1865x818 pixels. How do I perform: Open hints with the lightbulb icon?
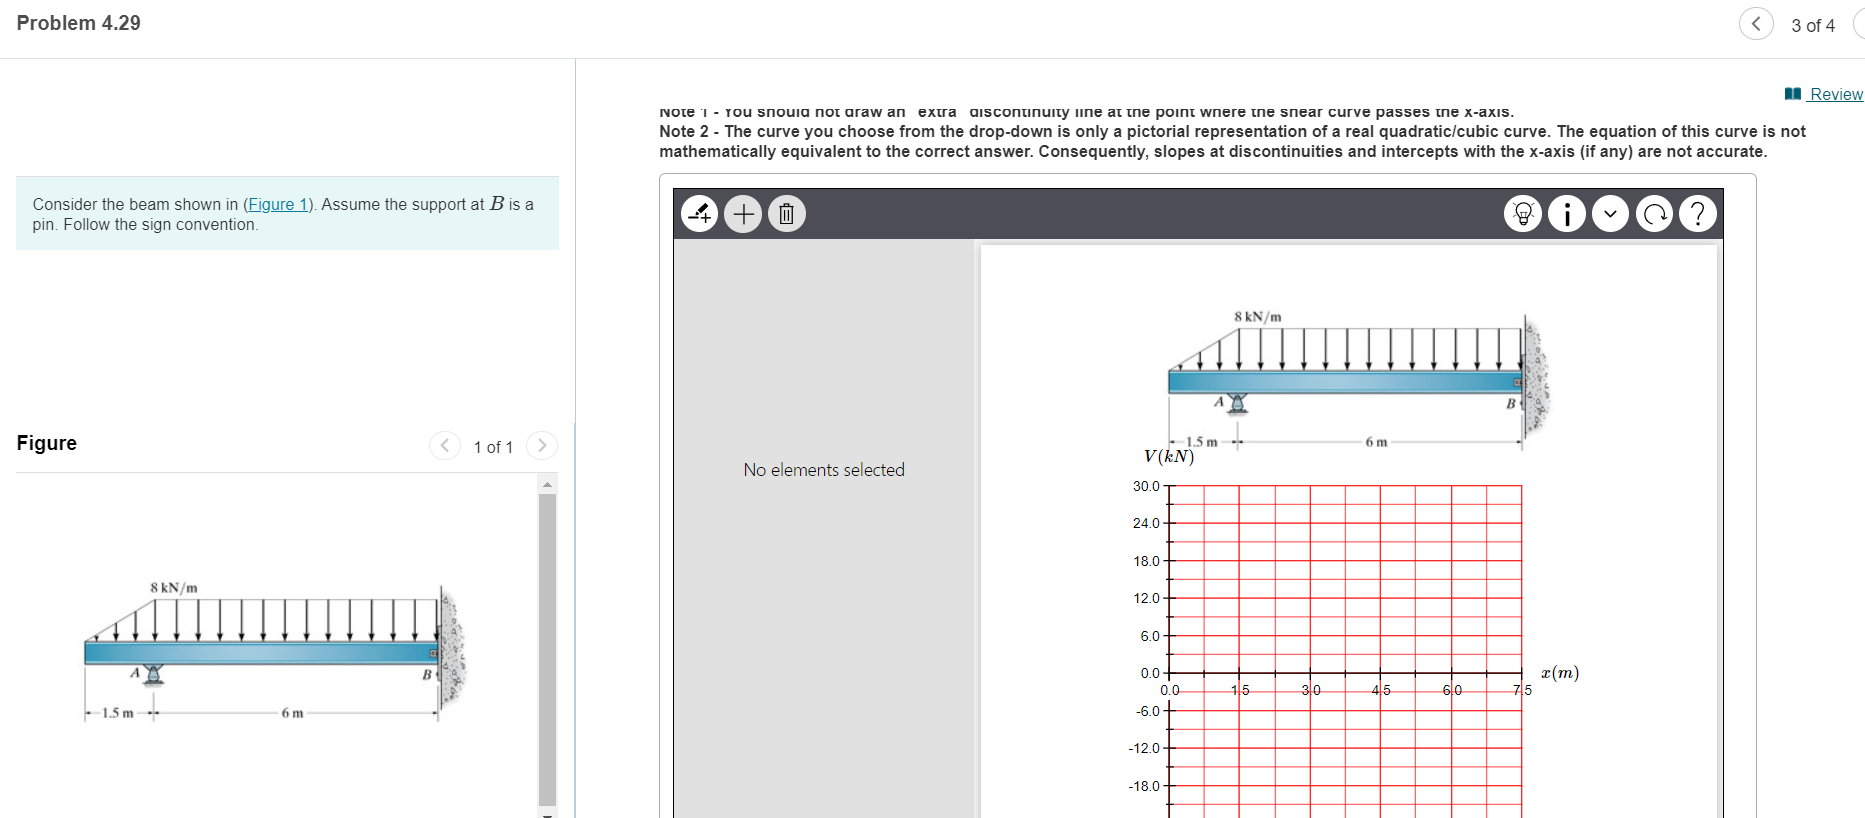coord(1523,213)
